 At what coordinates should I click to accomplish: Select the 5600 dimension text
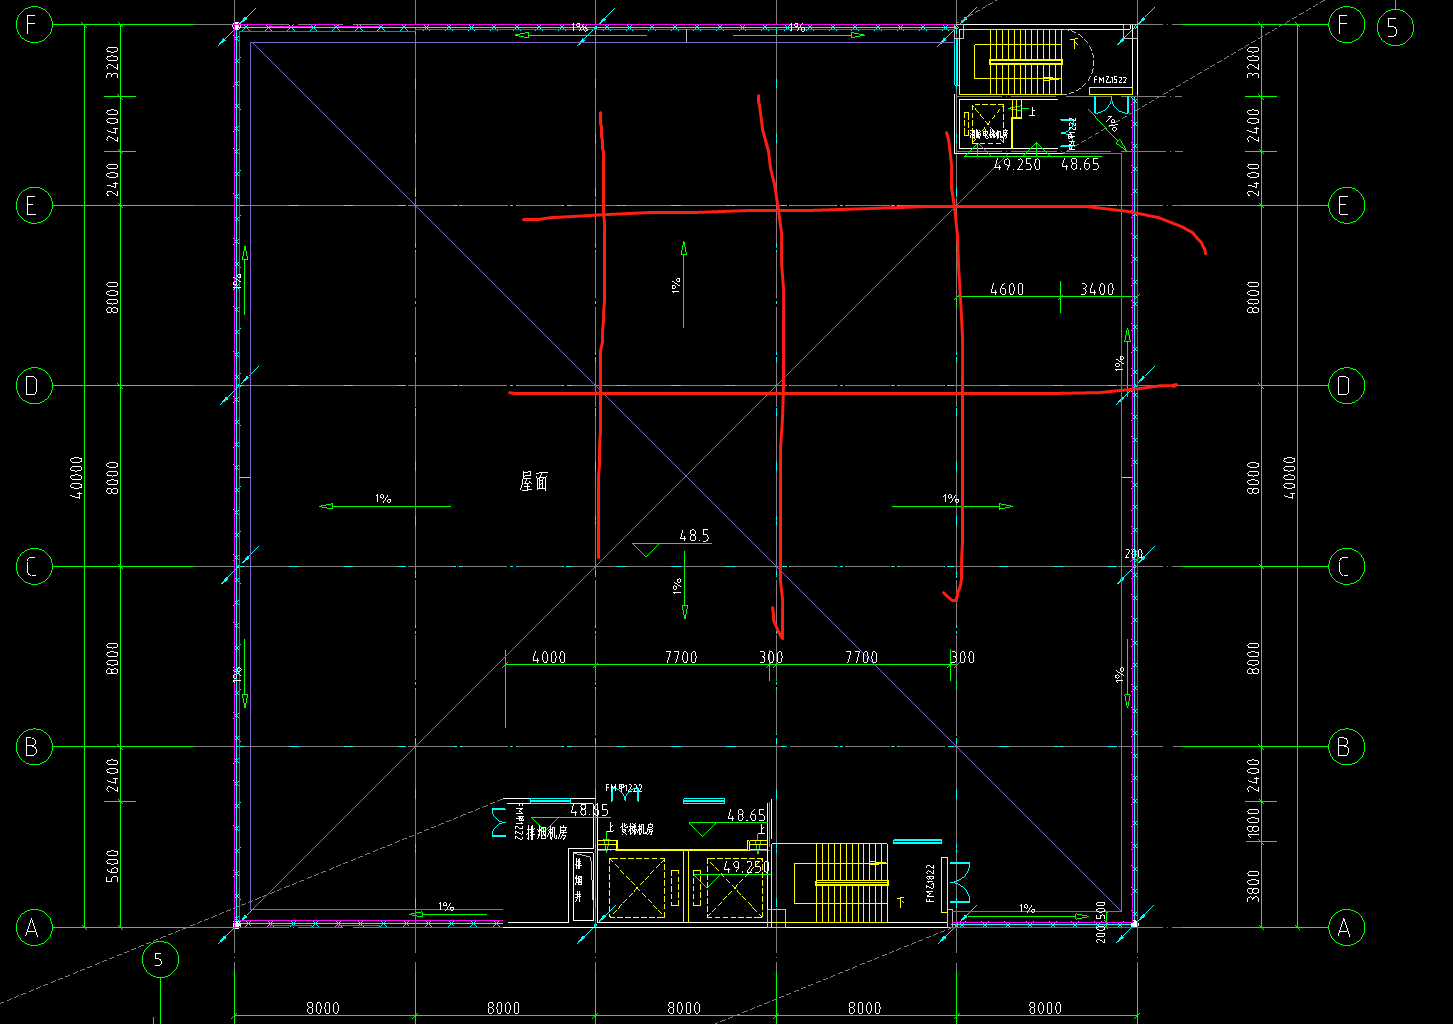pyautogui.click(x=112, y=865)
